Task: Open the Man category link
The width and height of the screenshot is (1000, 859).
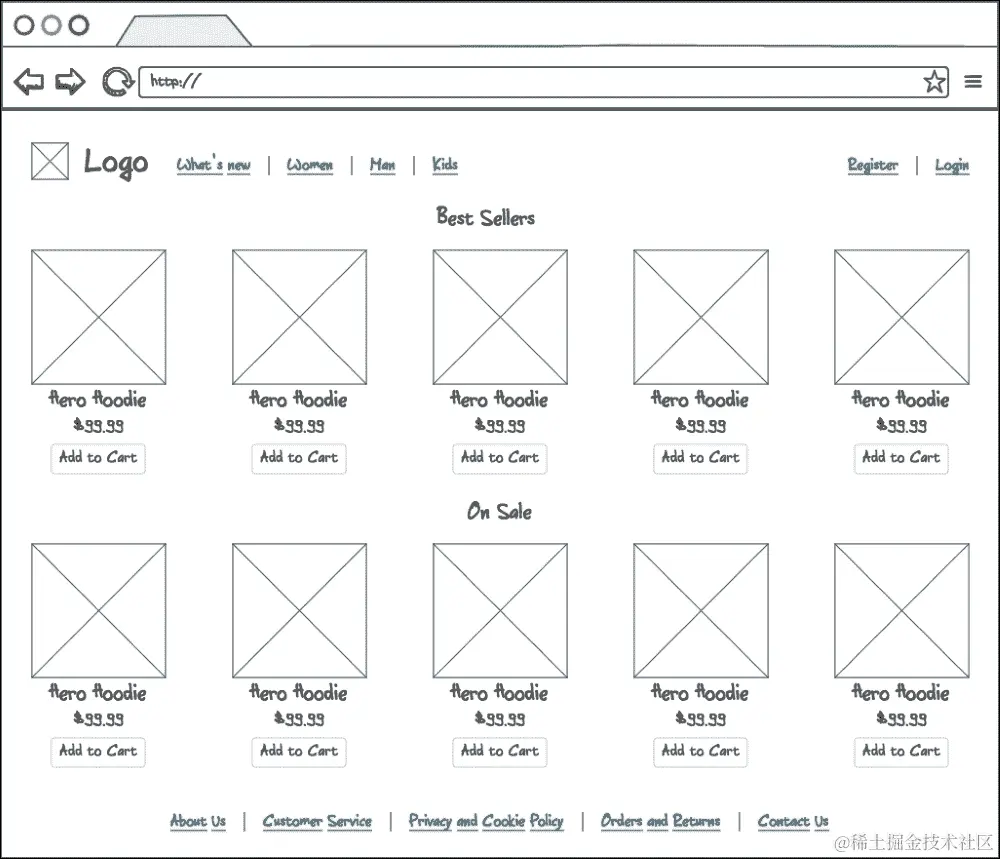Action: tap(382, 165)
